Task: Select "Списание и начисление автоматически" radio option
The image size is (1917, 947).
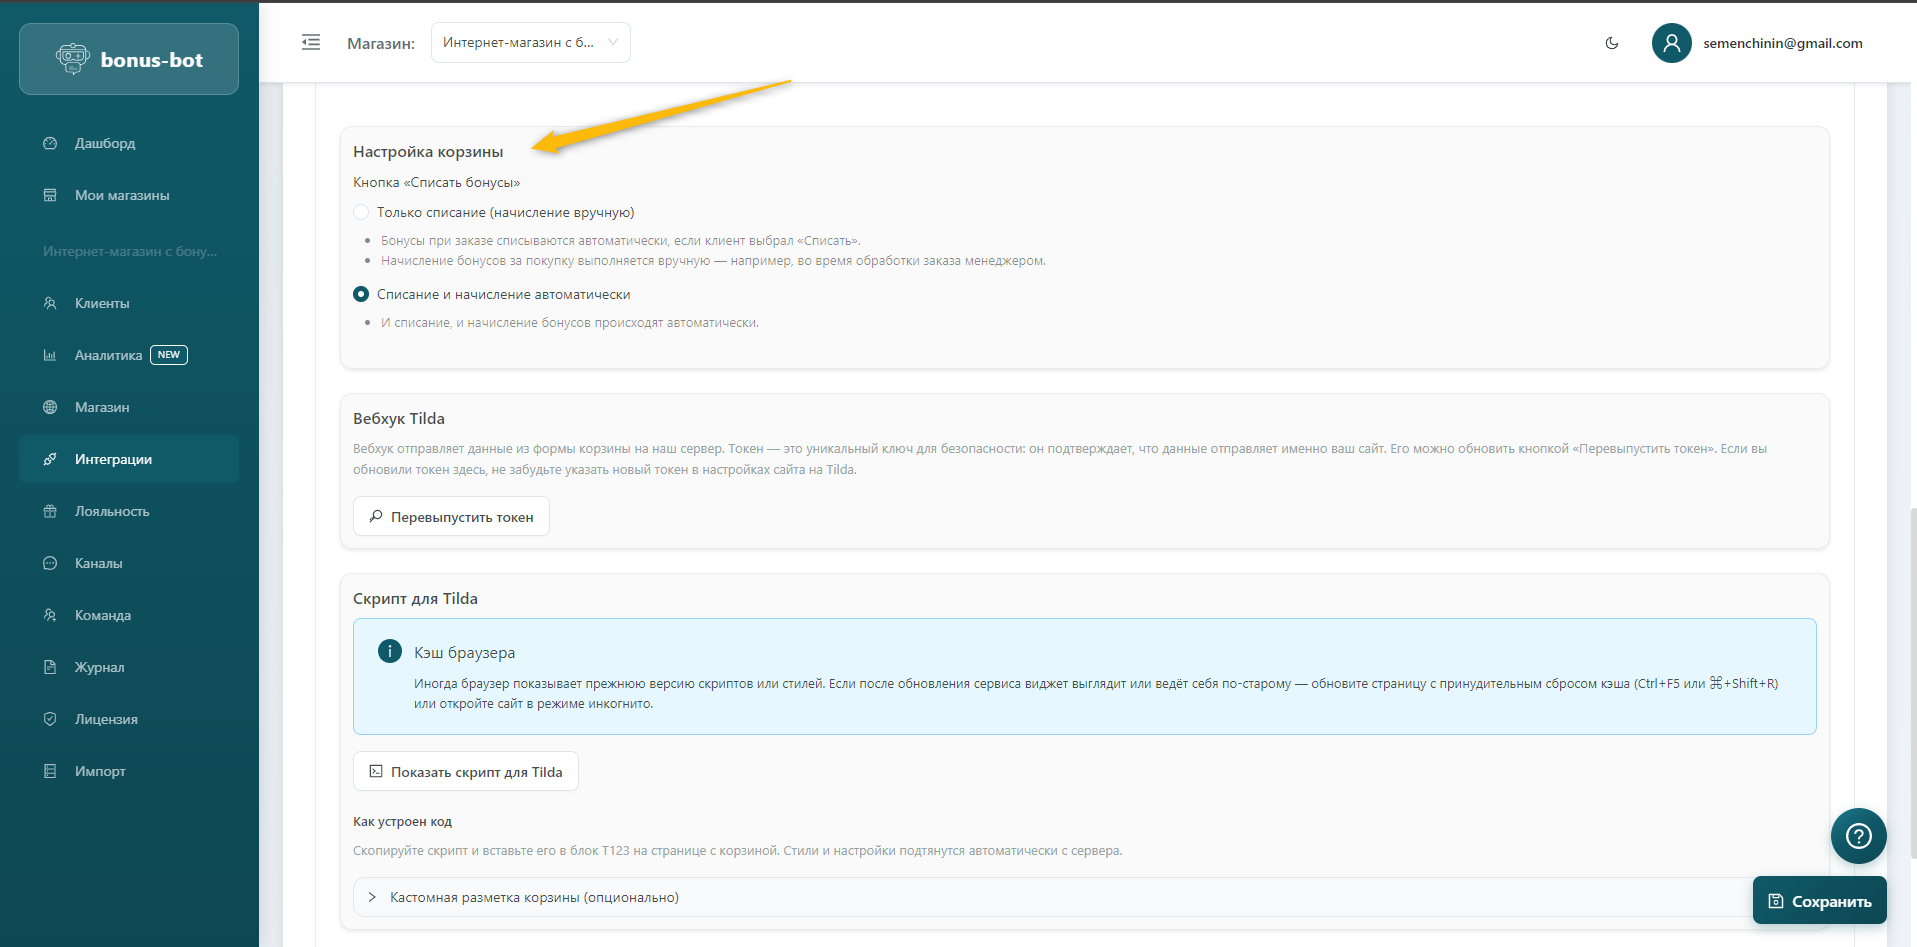Action: (x=361, y=294)
